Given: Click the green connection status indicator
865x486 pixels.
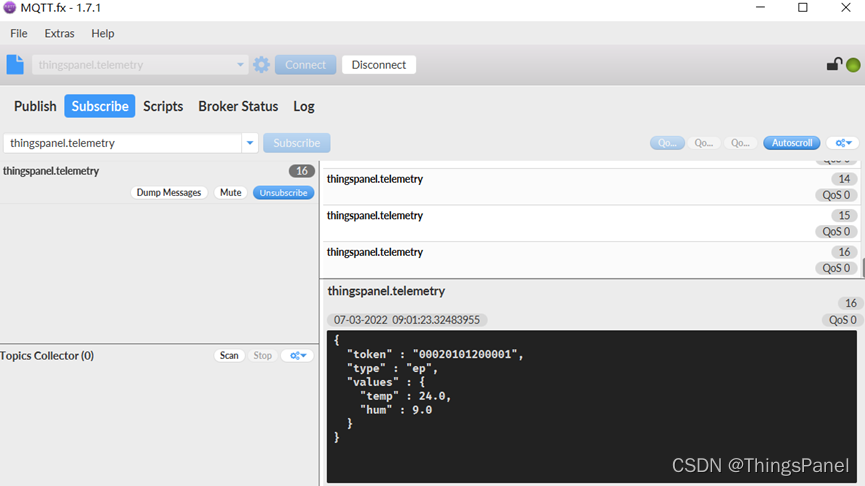Looking at the screenshot, I should coord(853,65).
